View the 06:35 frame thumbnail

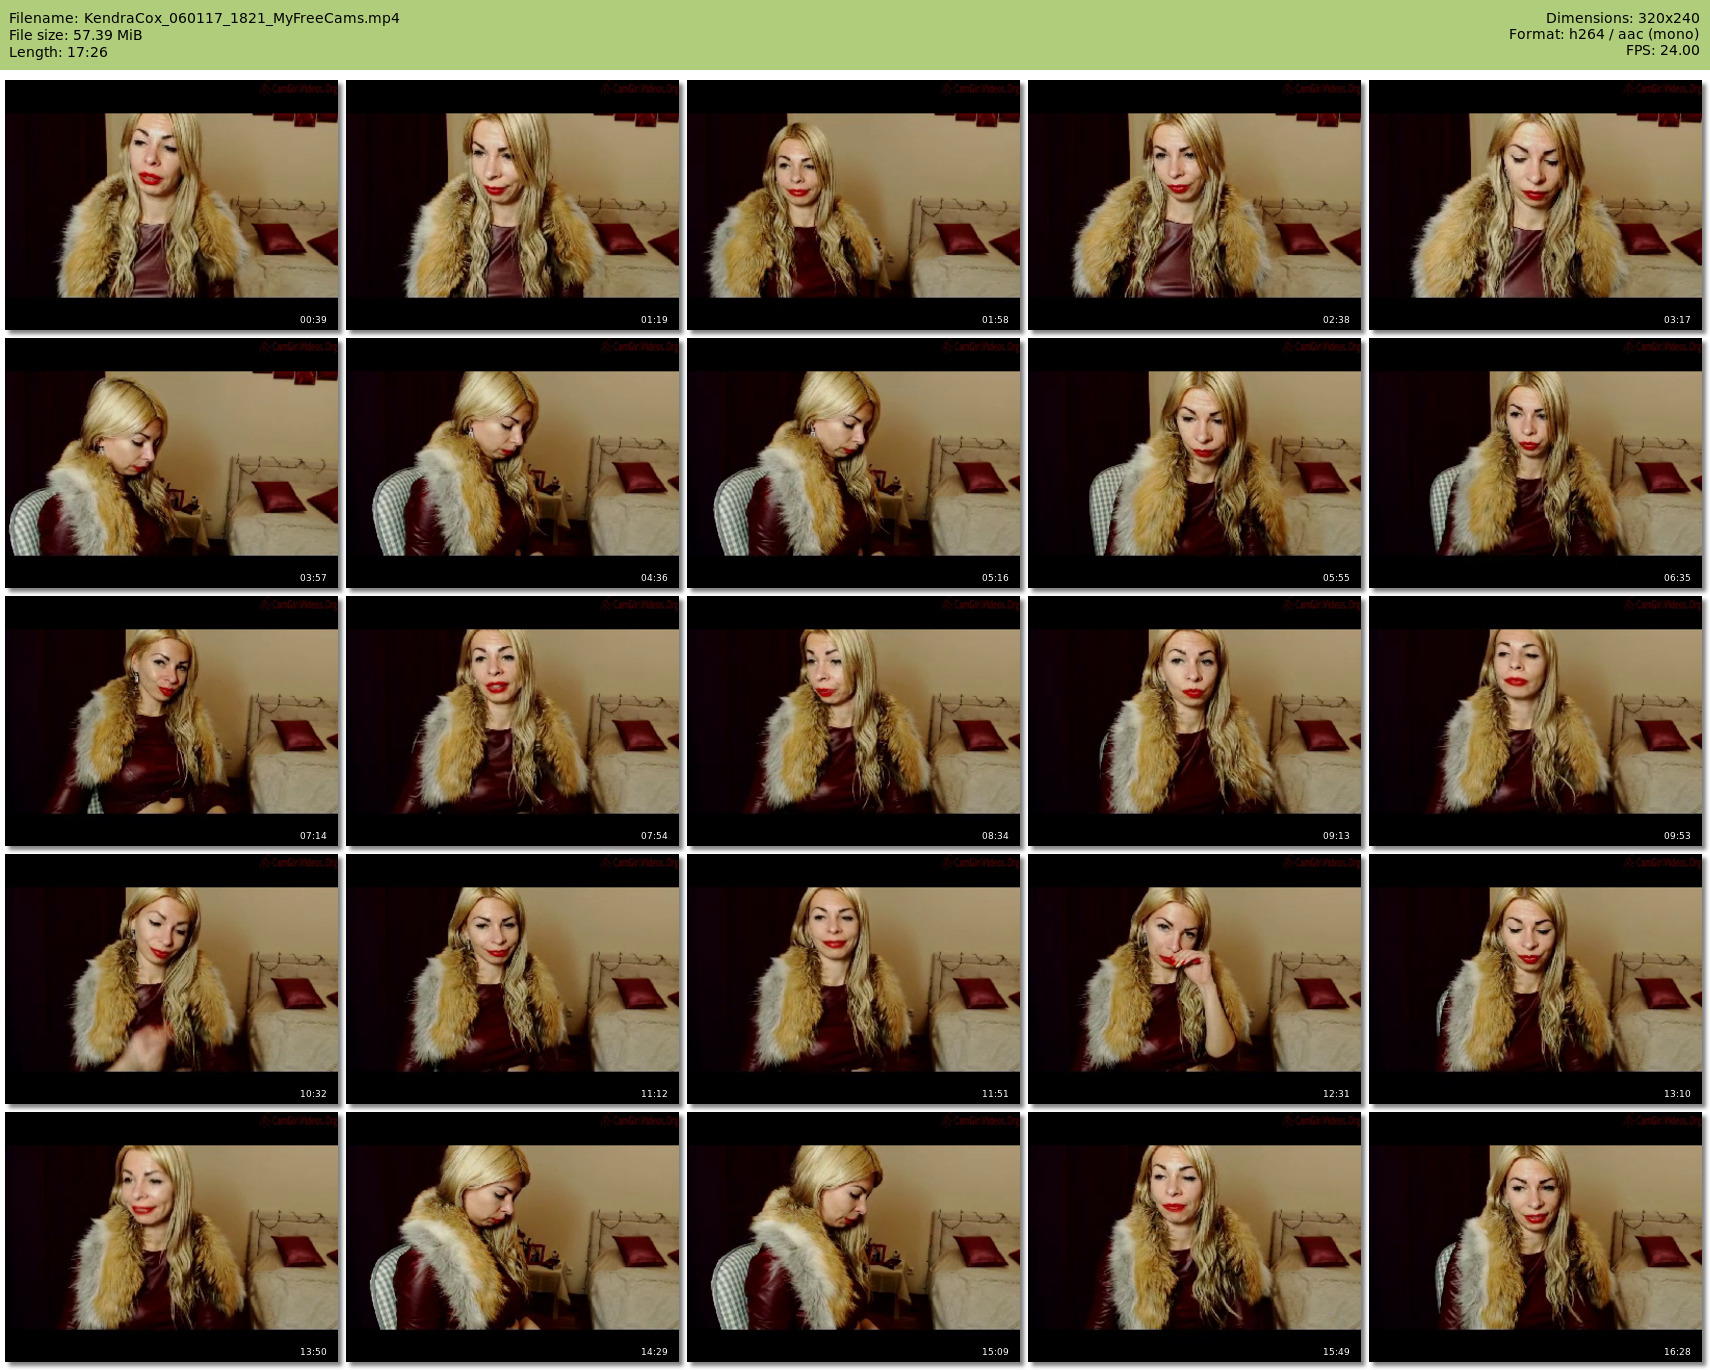coord(1536,463)
